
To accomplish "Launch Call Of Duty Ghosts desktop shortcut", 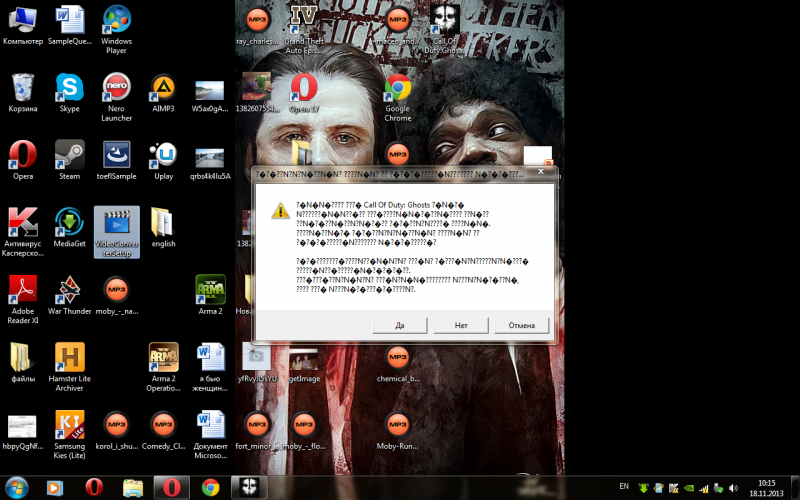I will point(444,30).
